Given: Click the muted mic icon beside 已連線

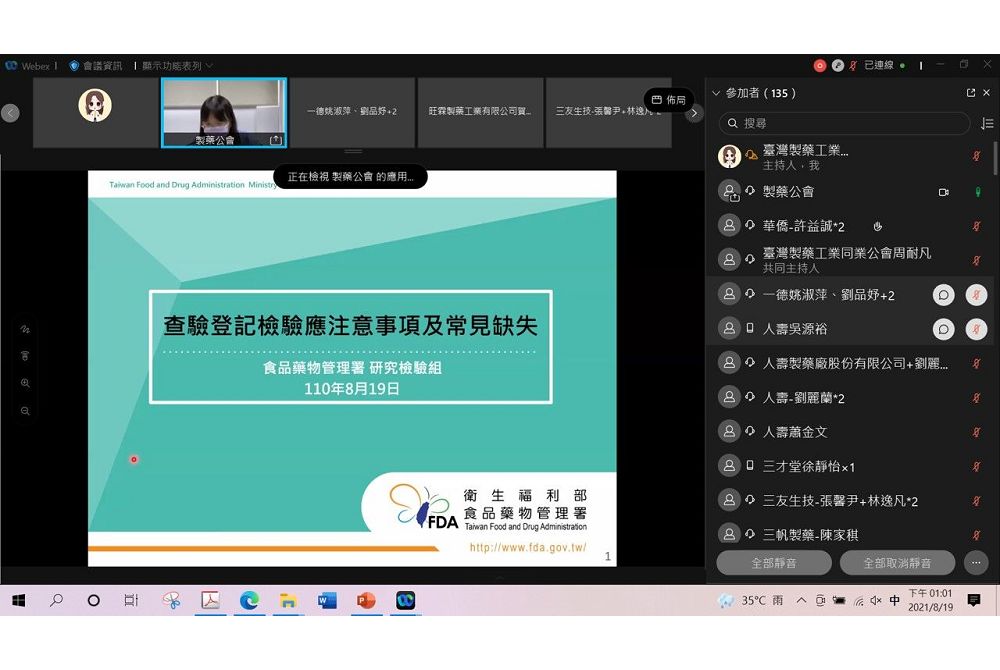Looking at the screenshot, I should coord(853,66).
